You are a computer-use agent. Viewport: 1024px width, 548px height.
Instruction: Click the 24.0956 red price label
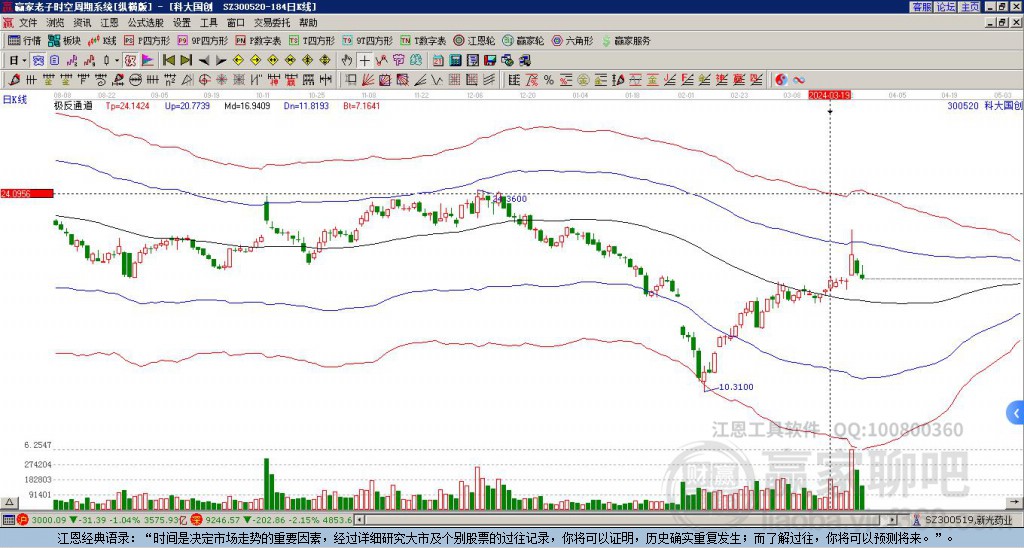click(x=26, y=193)
